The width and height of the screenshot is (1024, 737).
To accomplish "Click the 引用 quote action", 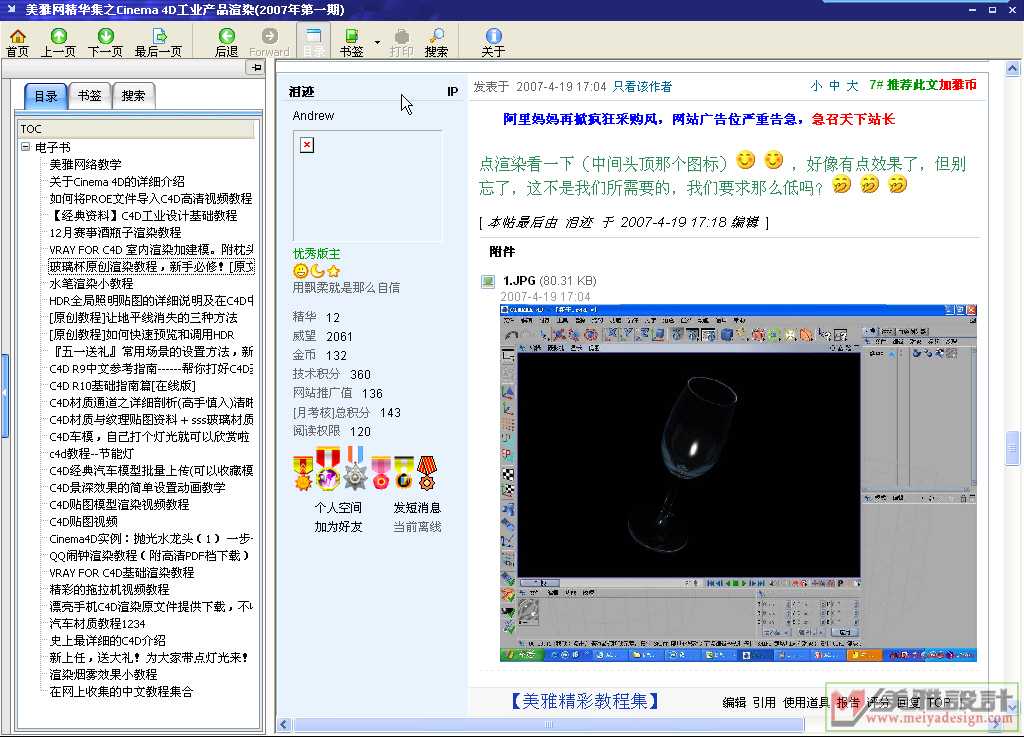I will tap(764, 702).
